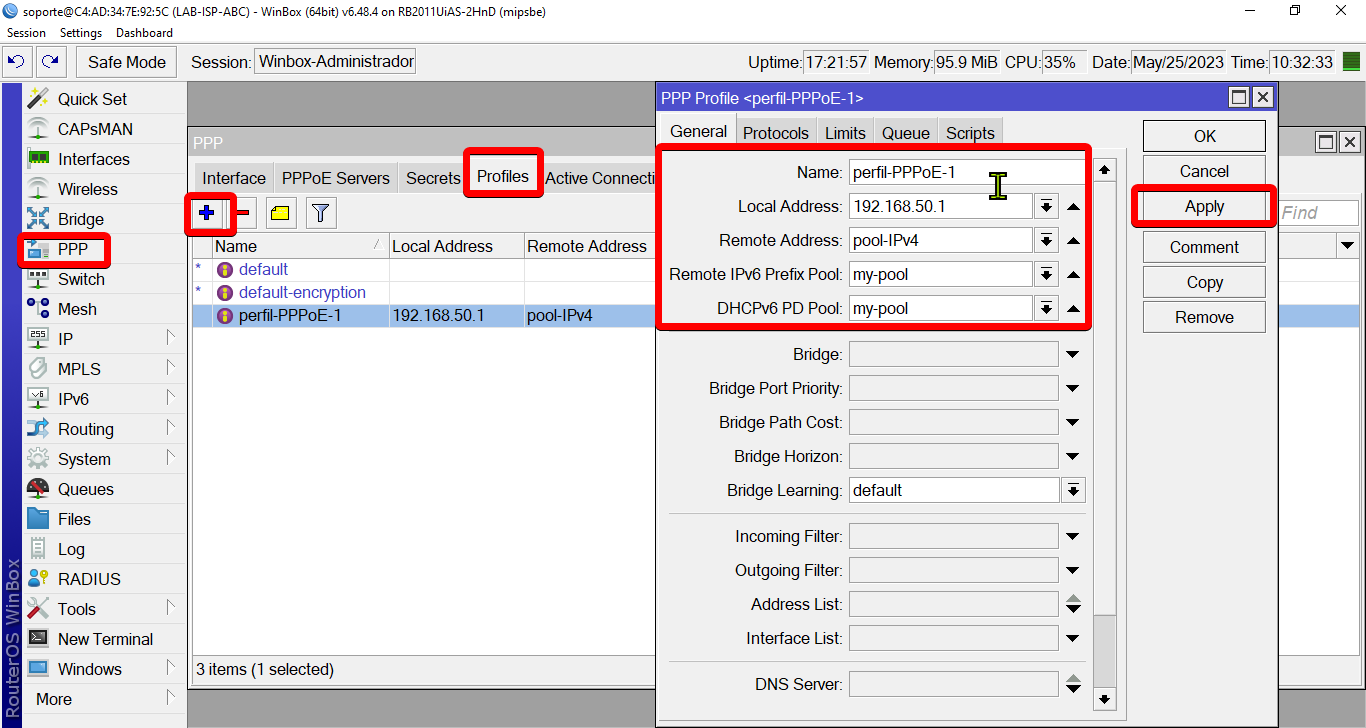
Task: Click the yellow comment note icon
Action: (281, 213)
